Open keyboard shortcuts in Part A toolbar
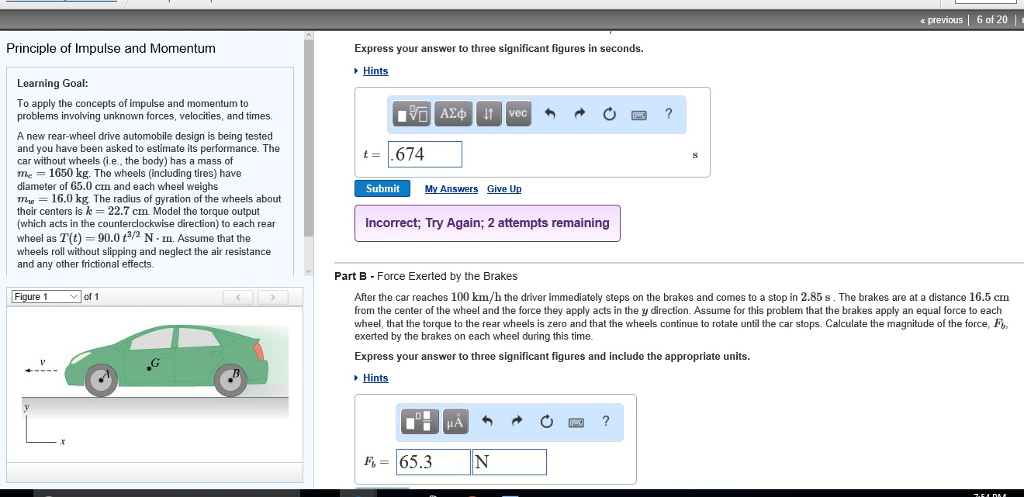The height and width of the screenshot is (497, 1024). pyautogui.click(x=638, y=115)
